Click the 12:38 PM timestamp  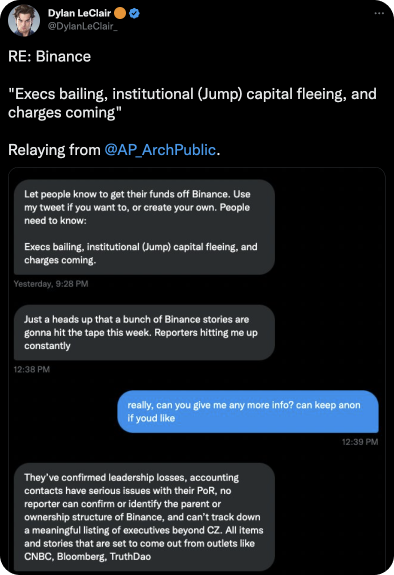tap(32, 369)
